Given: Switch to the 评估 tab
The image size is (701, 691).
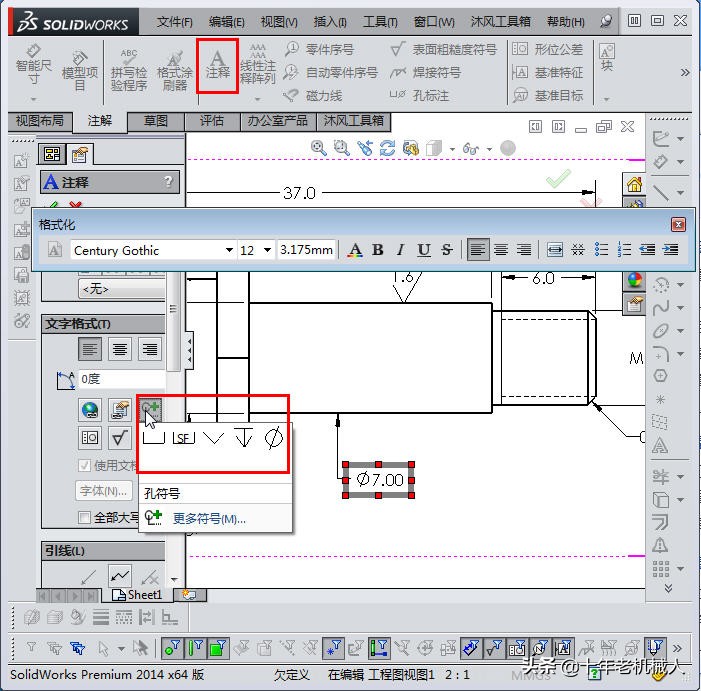Looking at the screenshot, I should (211, 121).
